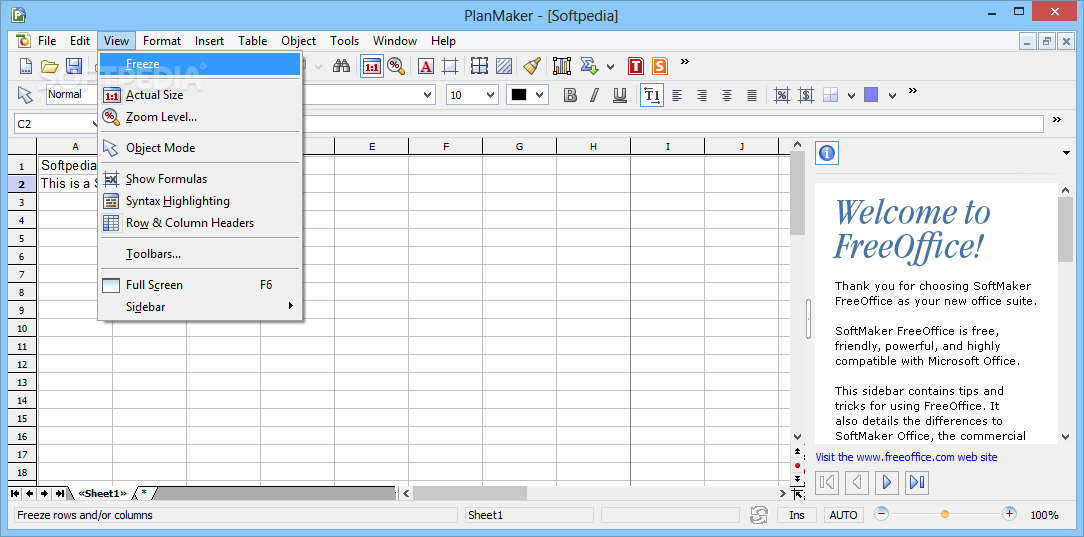Viewport: 1084px width, 537px height.
Task: Click the format painter brush icon
Action: (x=532, y=66)
